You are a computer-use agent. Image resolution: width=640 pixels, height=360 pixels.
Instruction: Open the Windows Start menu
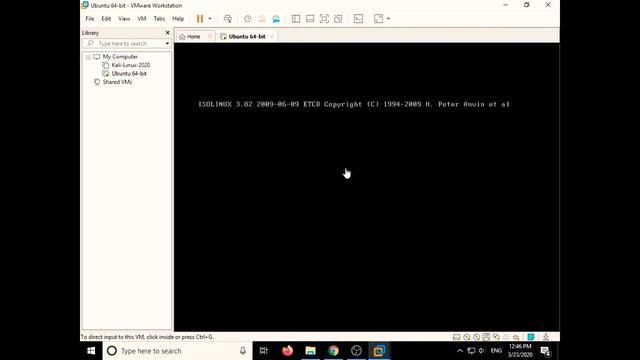(x=91, y=351)
